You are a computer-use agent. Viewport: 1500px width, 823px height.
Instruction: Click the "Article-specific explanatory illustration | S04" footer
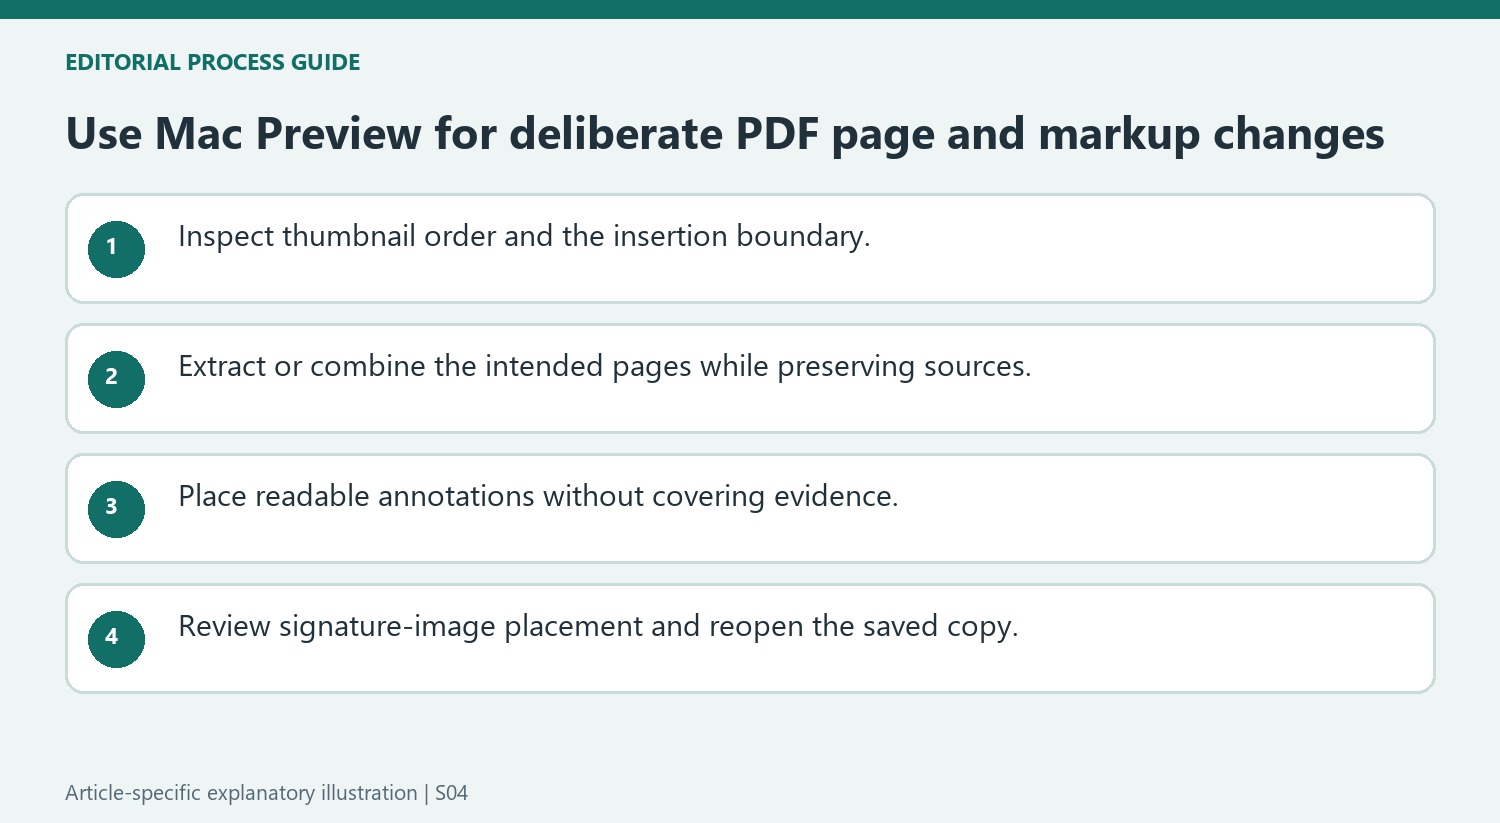coord(267,793)
